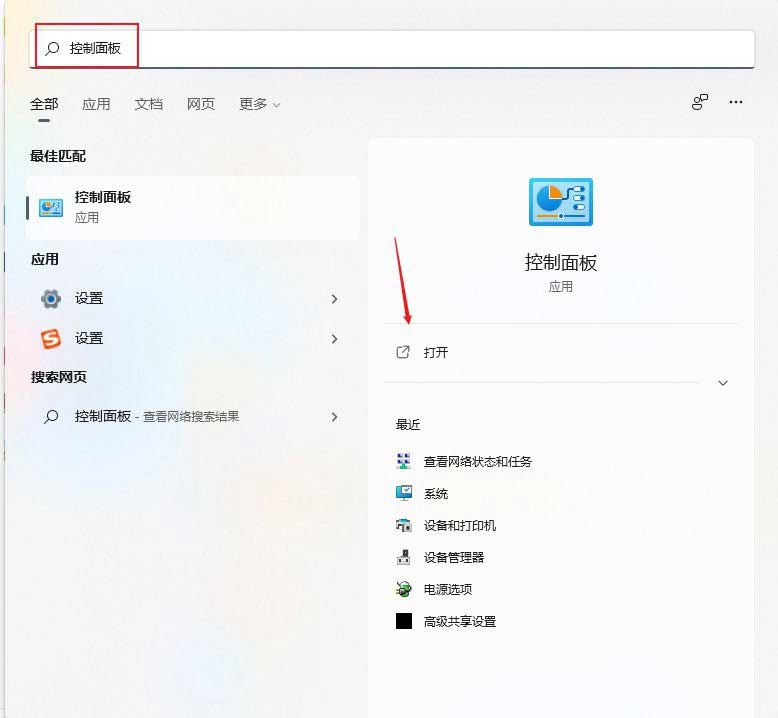Open recent 设备和打印机
Screen dimensions: 778x718
[x=459, y=525]
